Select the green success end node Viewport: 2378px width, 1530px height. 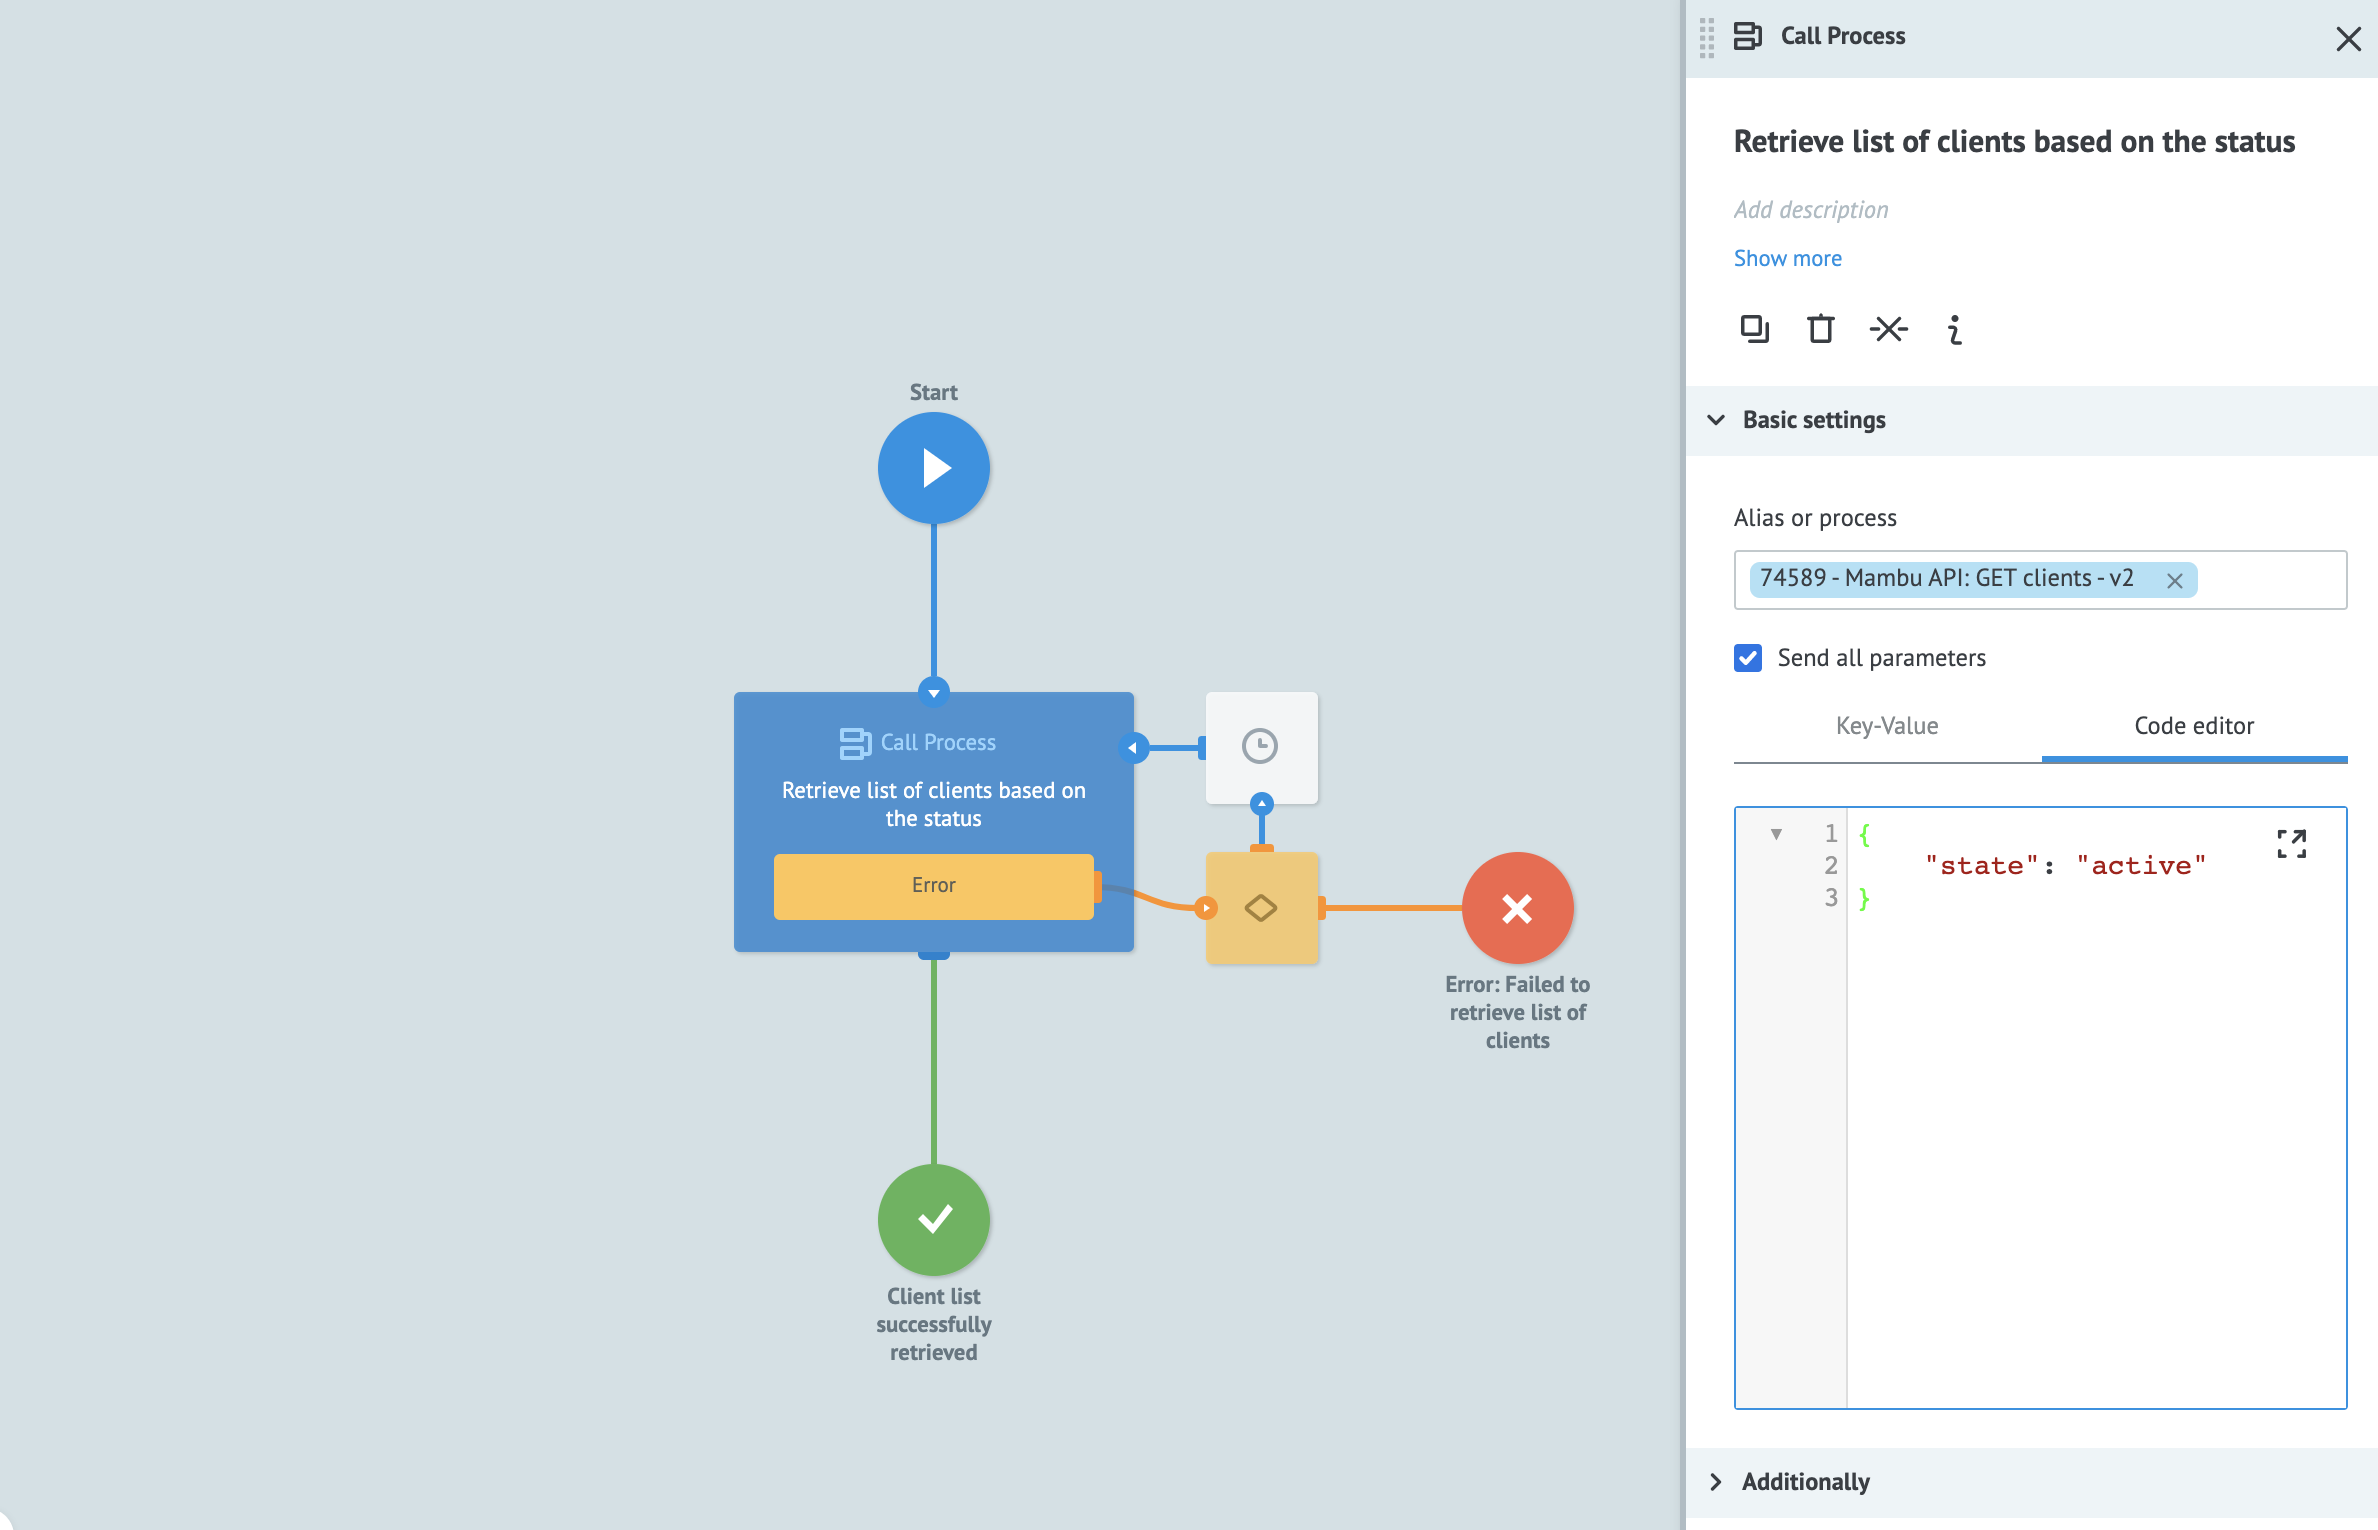pos(933,1219)
